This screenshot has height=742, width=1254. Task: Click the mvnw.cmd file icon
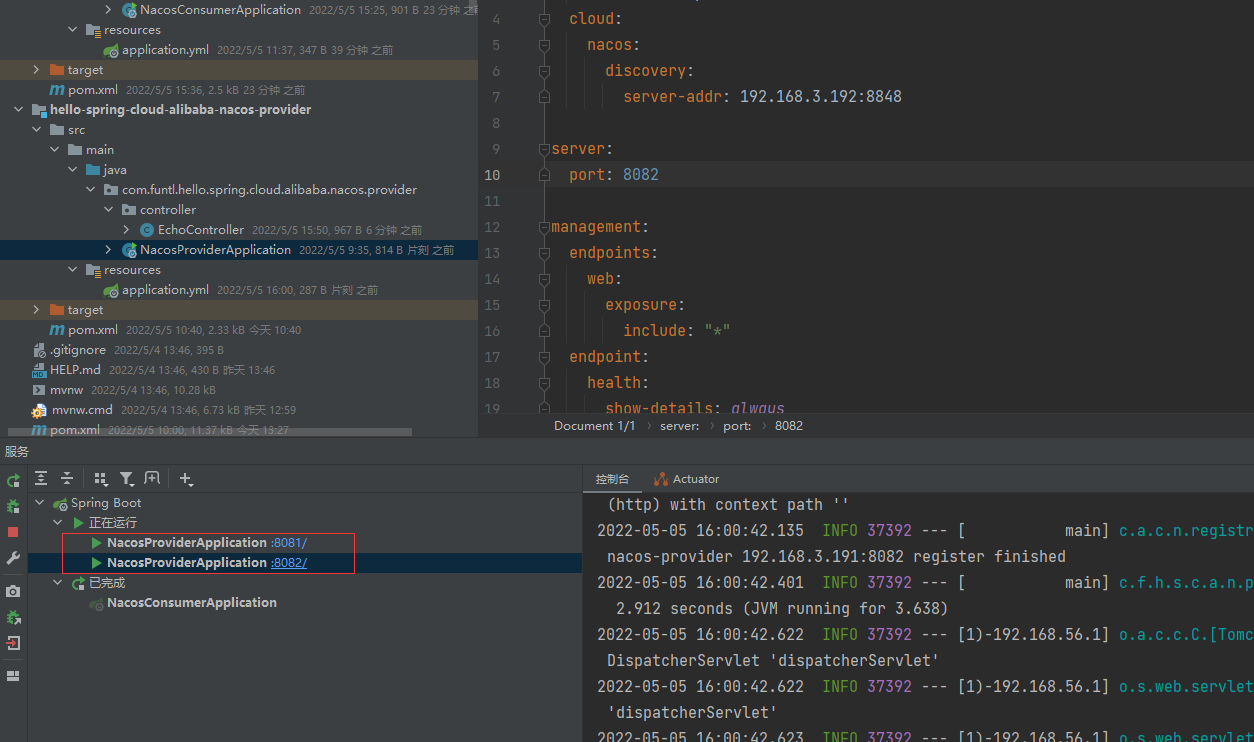point(39,410)
